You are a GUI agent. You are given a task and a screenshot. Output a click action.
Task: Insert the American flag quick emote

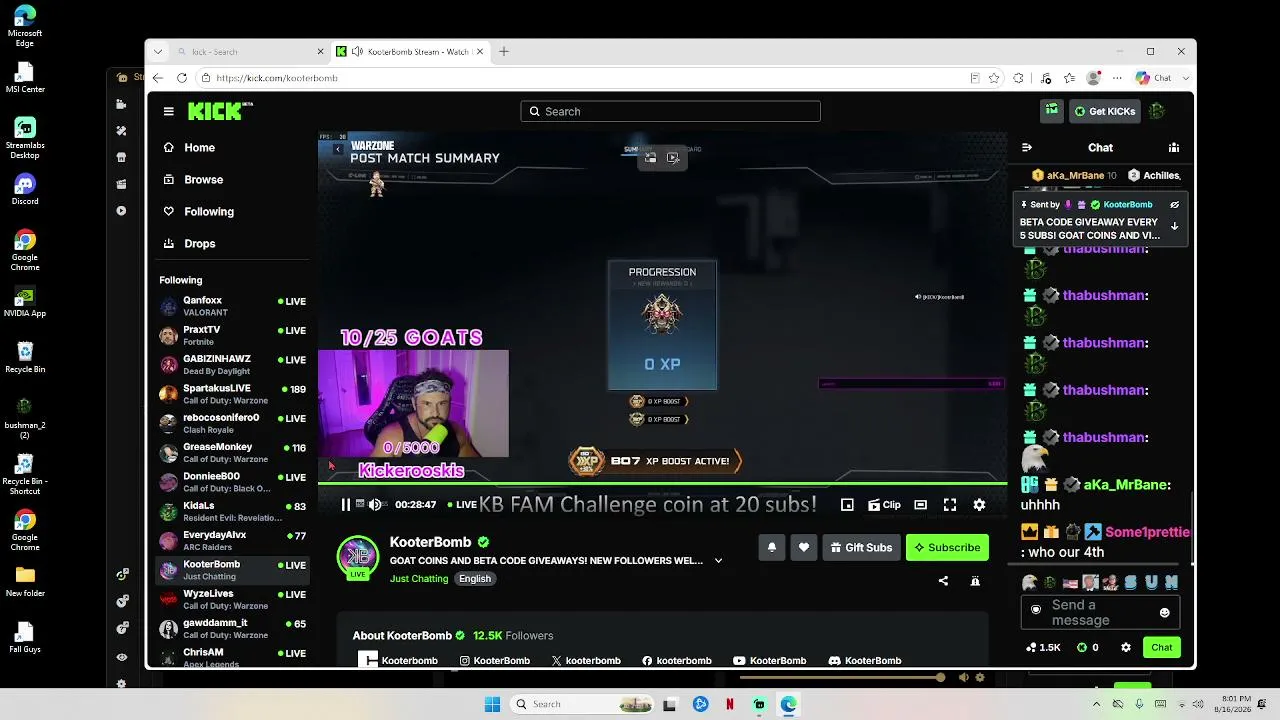click(1070, 582)
